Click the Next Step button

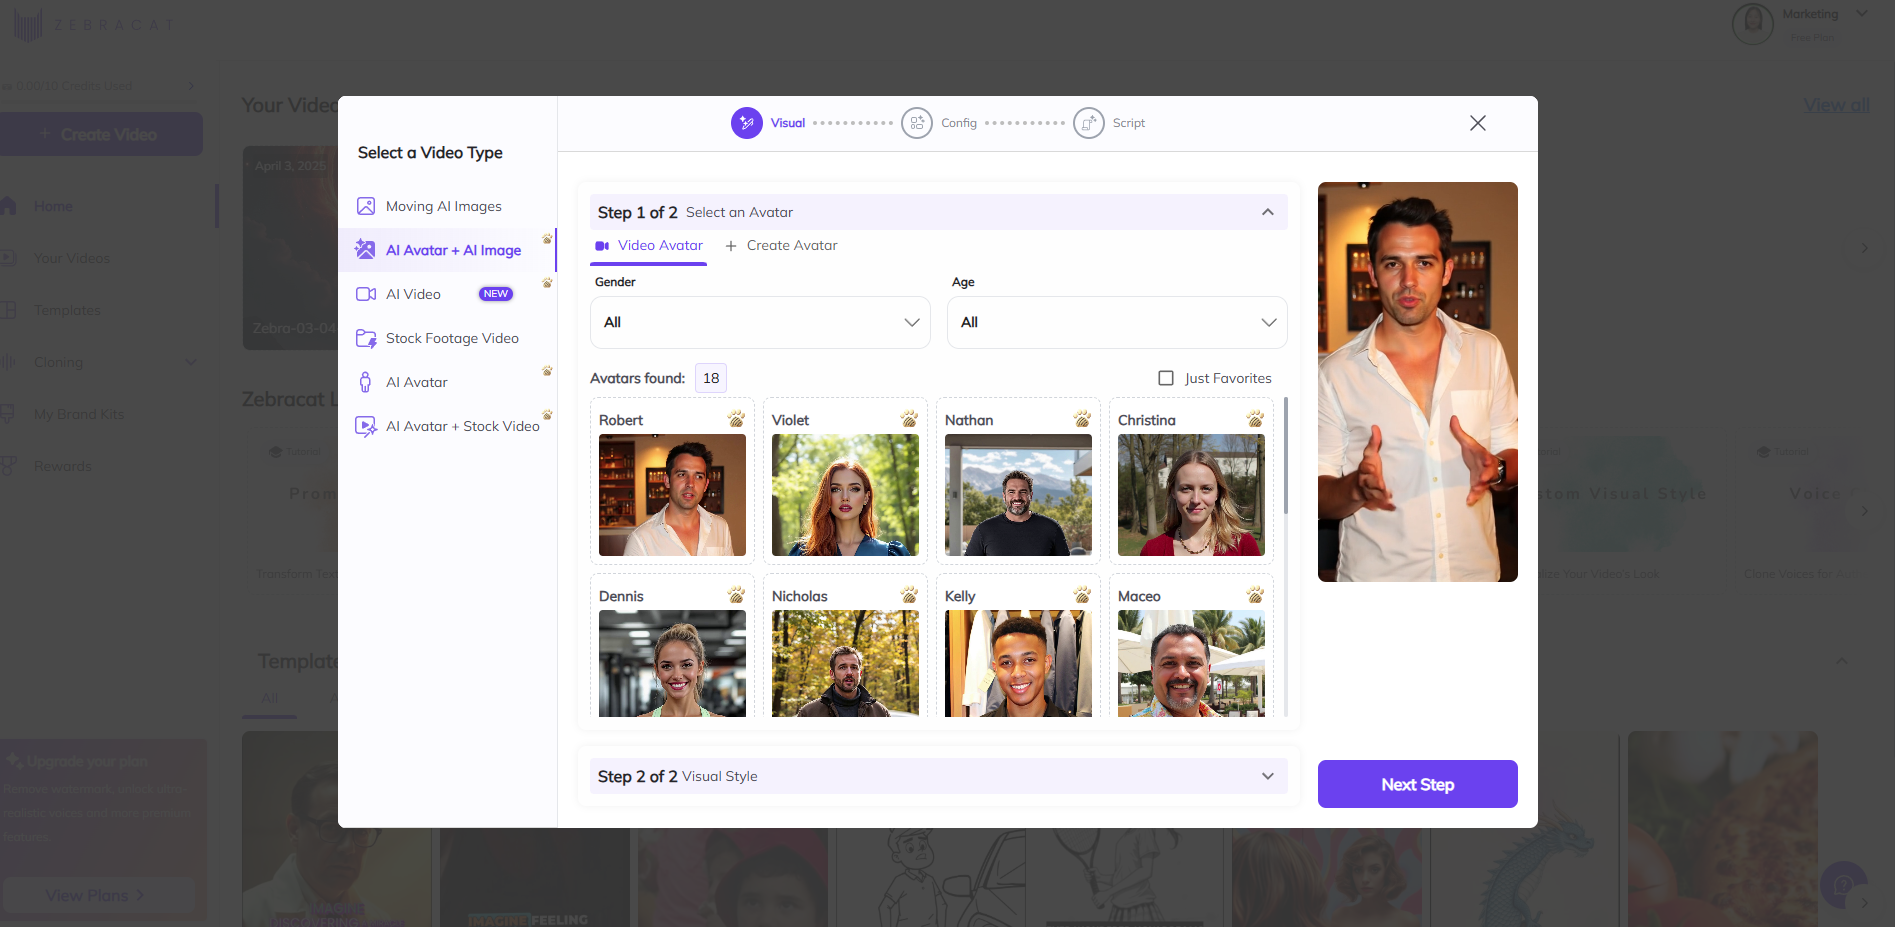tap(1417, 784)
